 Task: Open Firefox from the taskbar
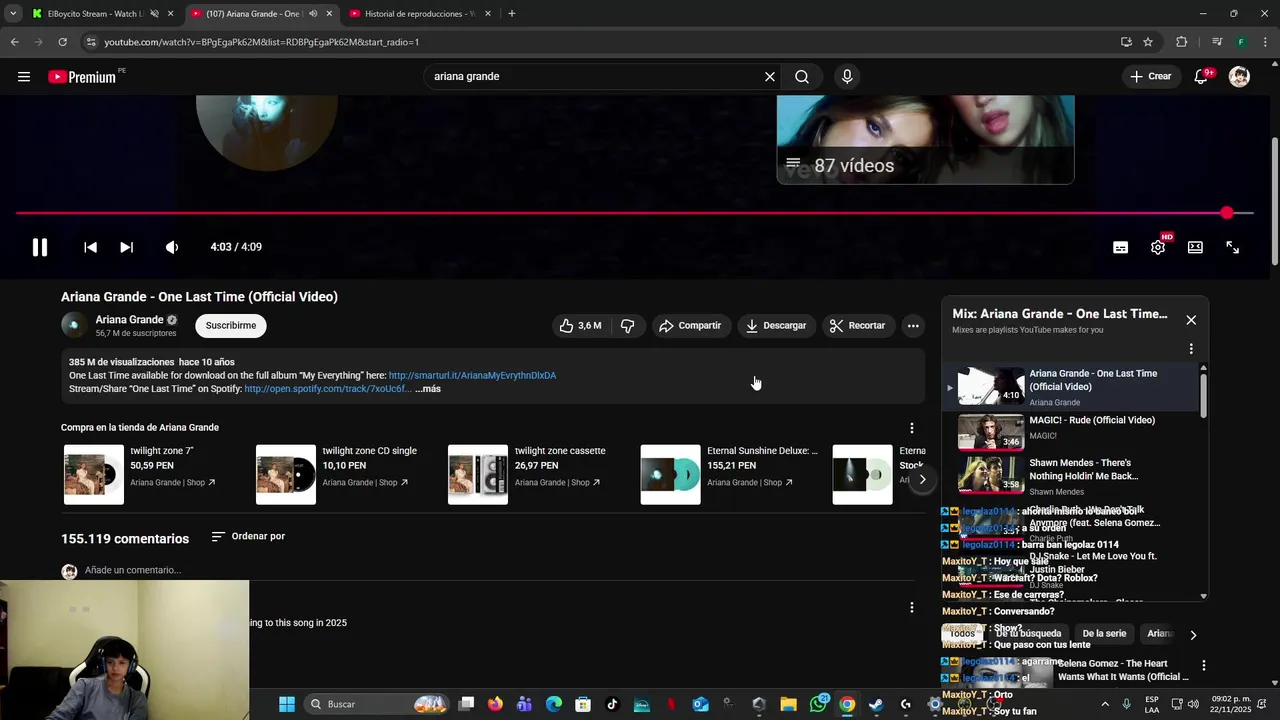[495, 704]
